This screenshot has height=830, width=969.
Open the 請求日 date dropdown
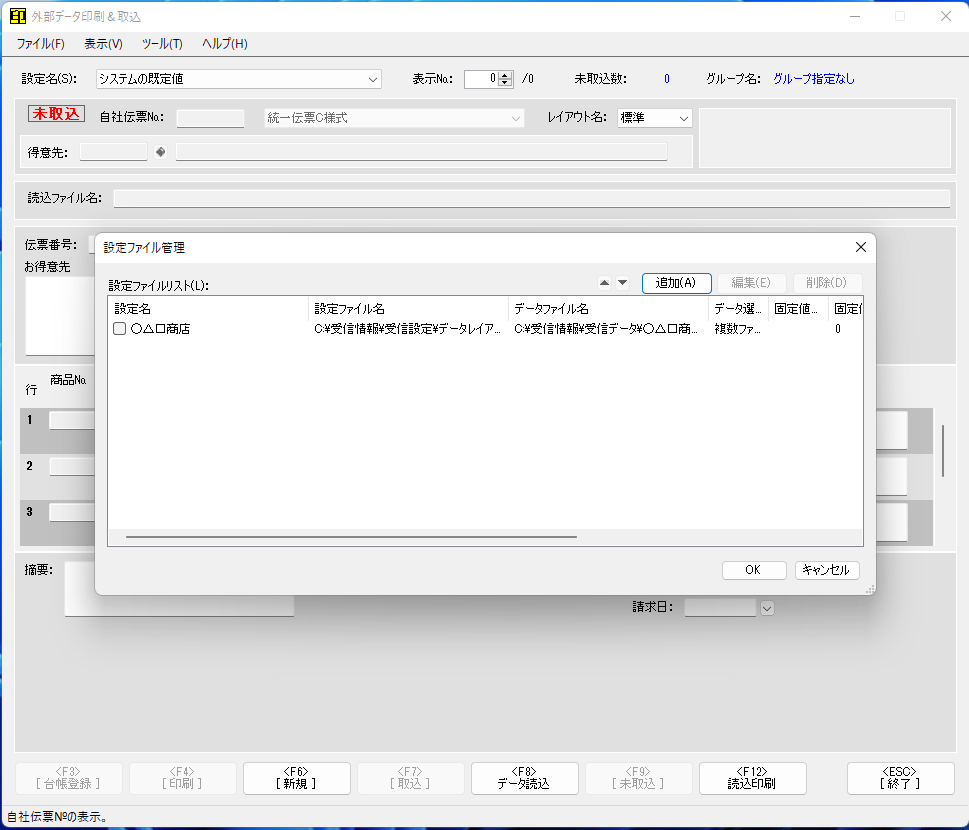point(767,608)
